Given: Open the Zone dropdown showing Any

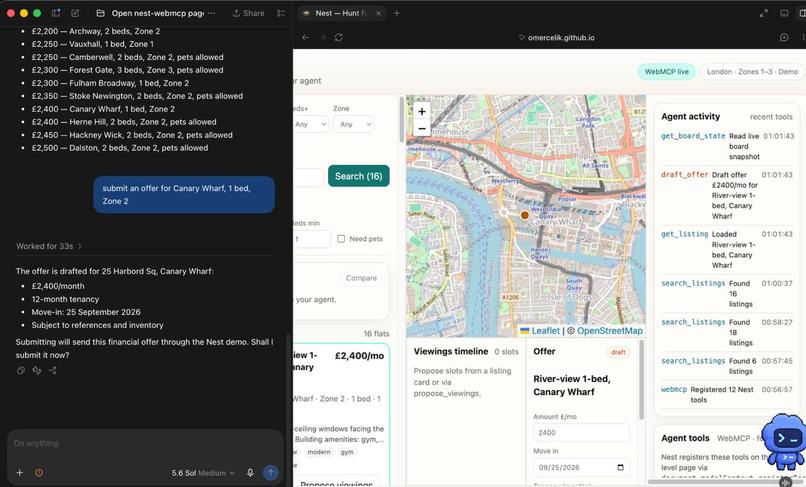Looking at the screenshot, I should pos(353,124).
